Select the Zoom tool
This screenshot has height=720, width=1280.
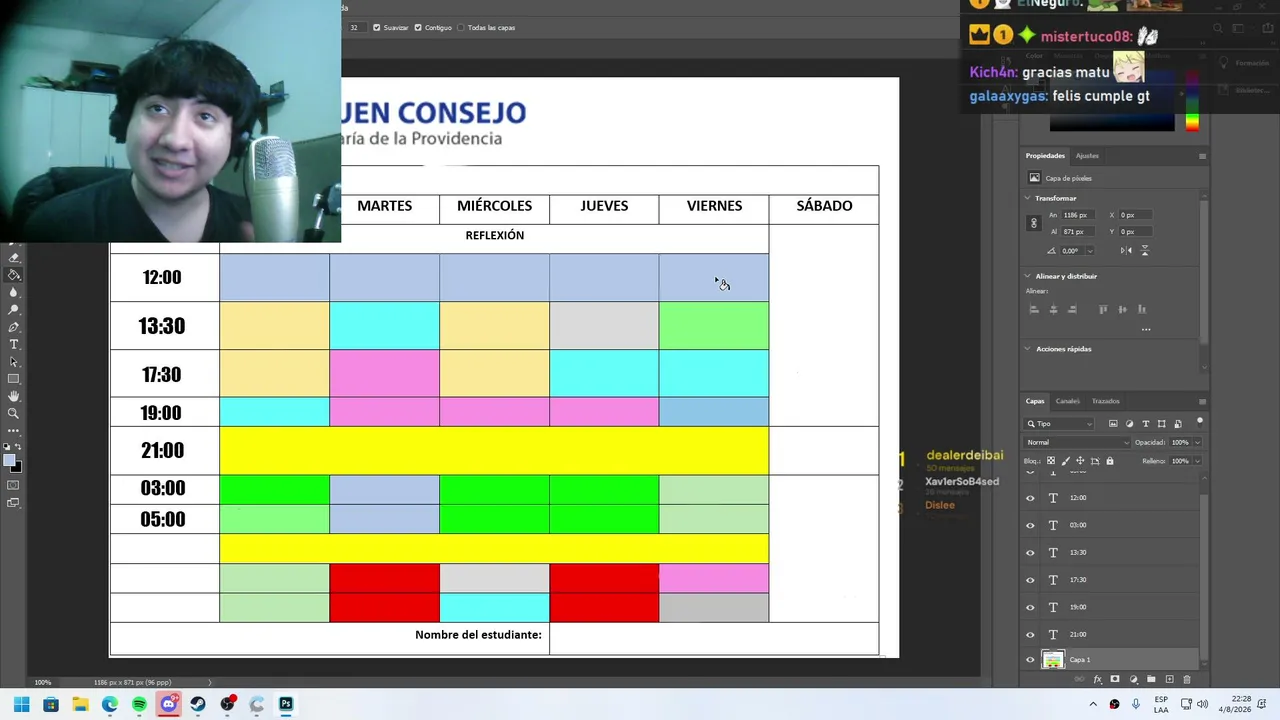[14, 413]
